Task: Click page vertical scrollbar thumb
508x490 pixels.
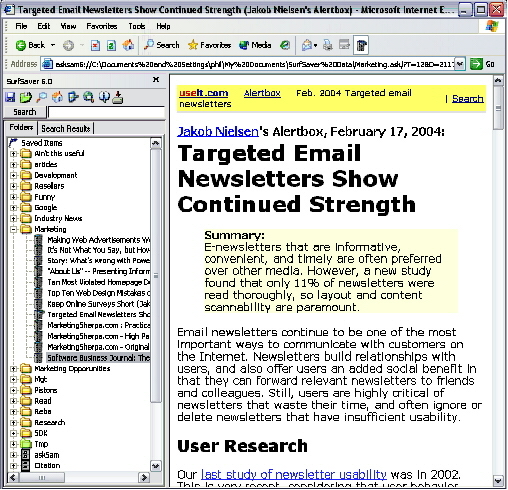Action: click(x=498, y=108)
